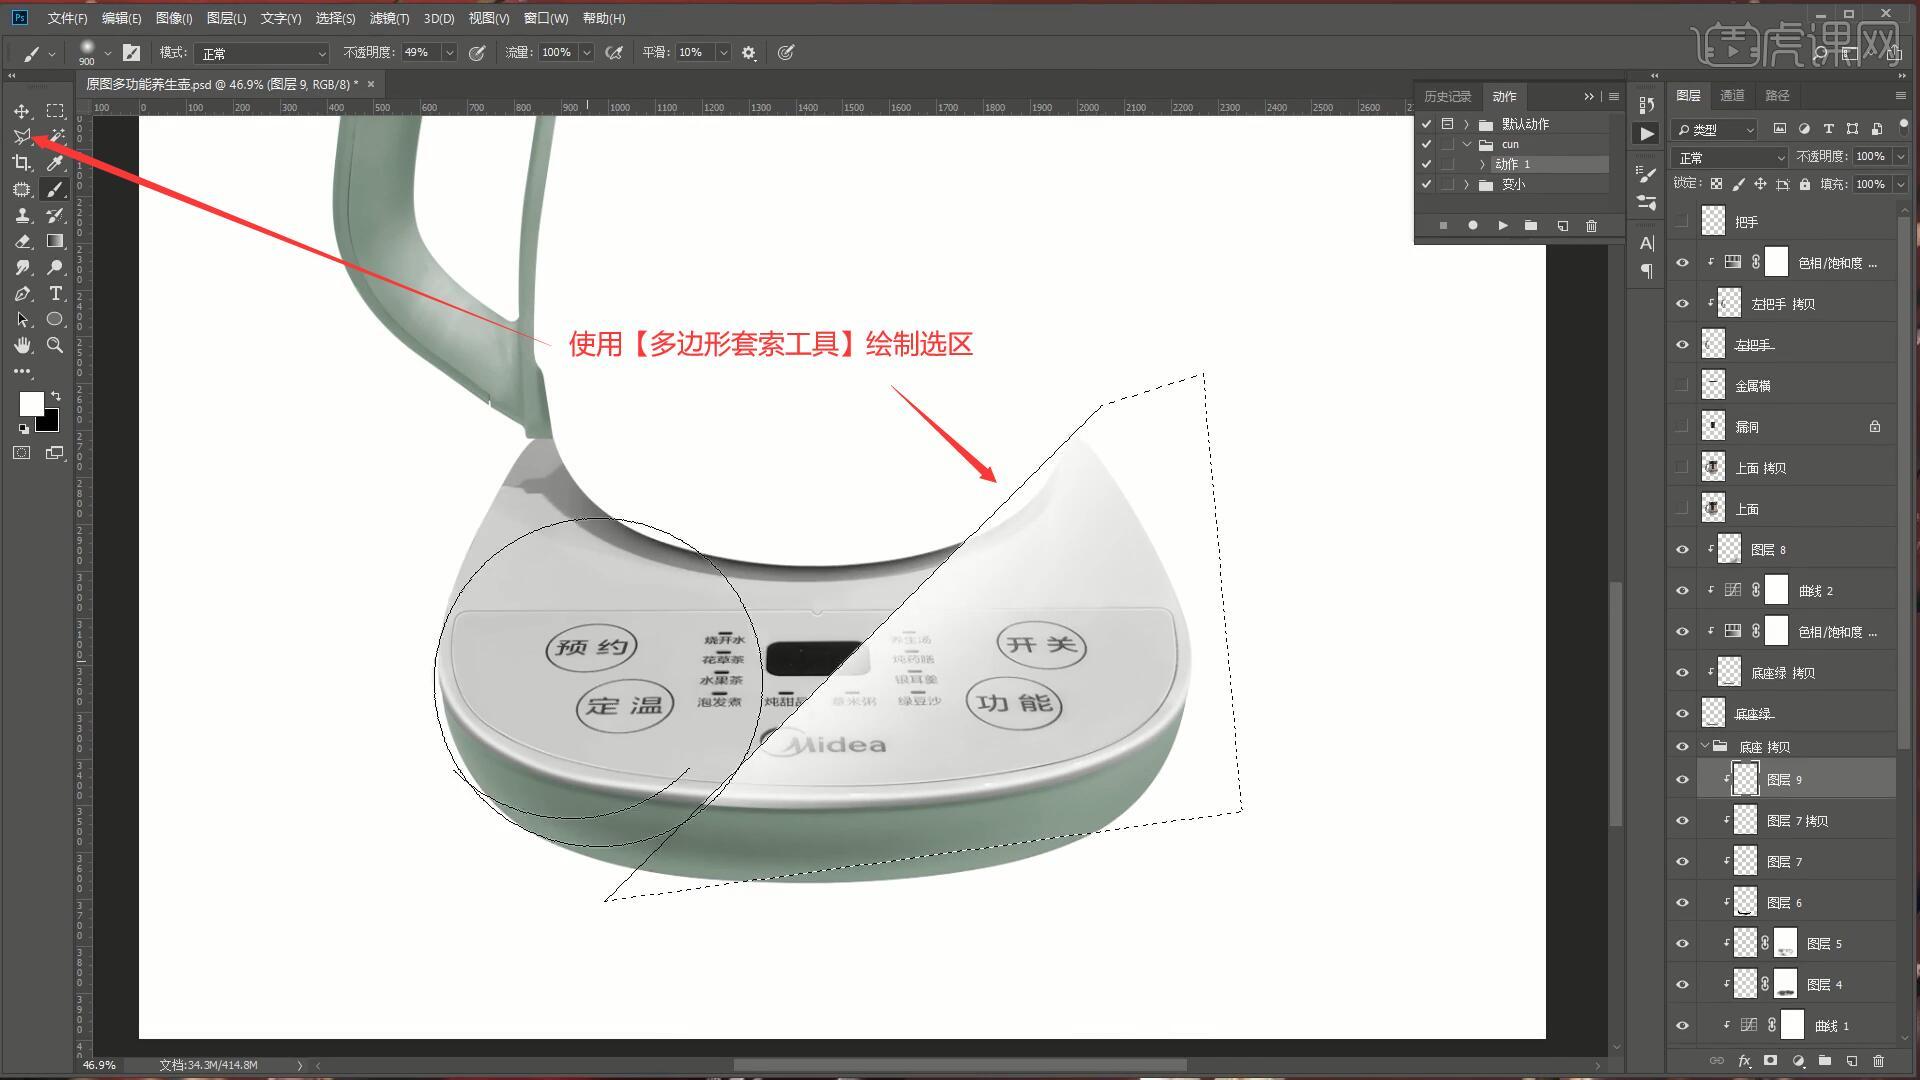Show the 把手 layer visibility
Image resolution: width=1920 pixels, height=1080 pixels.
tap(1682, 222)
